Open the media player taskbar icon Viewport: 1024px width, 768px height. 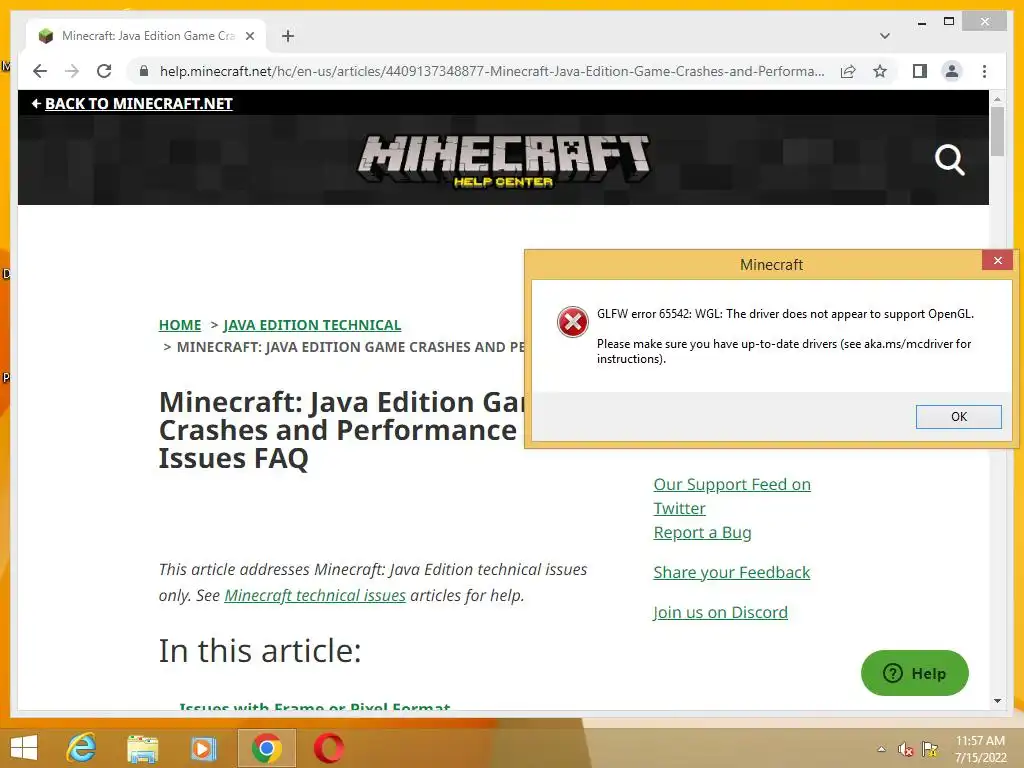[203, 748]
